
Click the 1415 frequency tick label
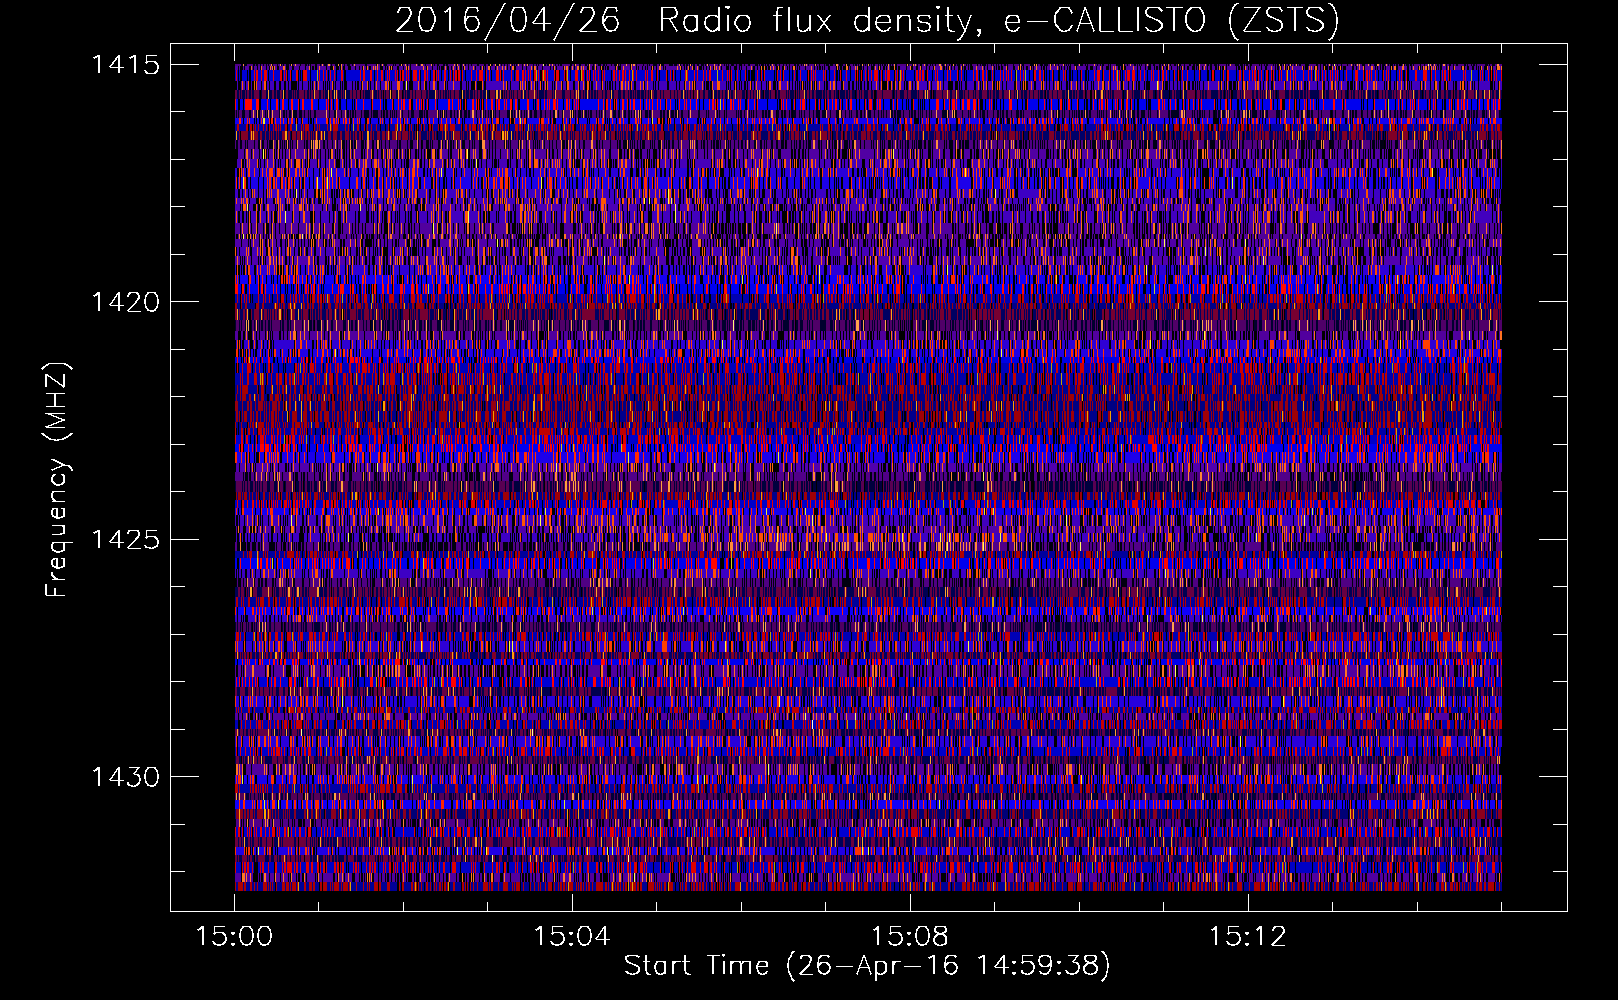point(125,65)
